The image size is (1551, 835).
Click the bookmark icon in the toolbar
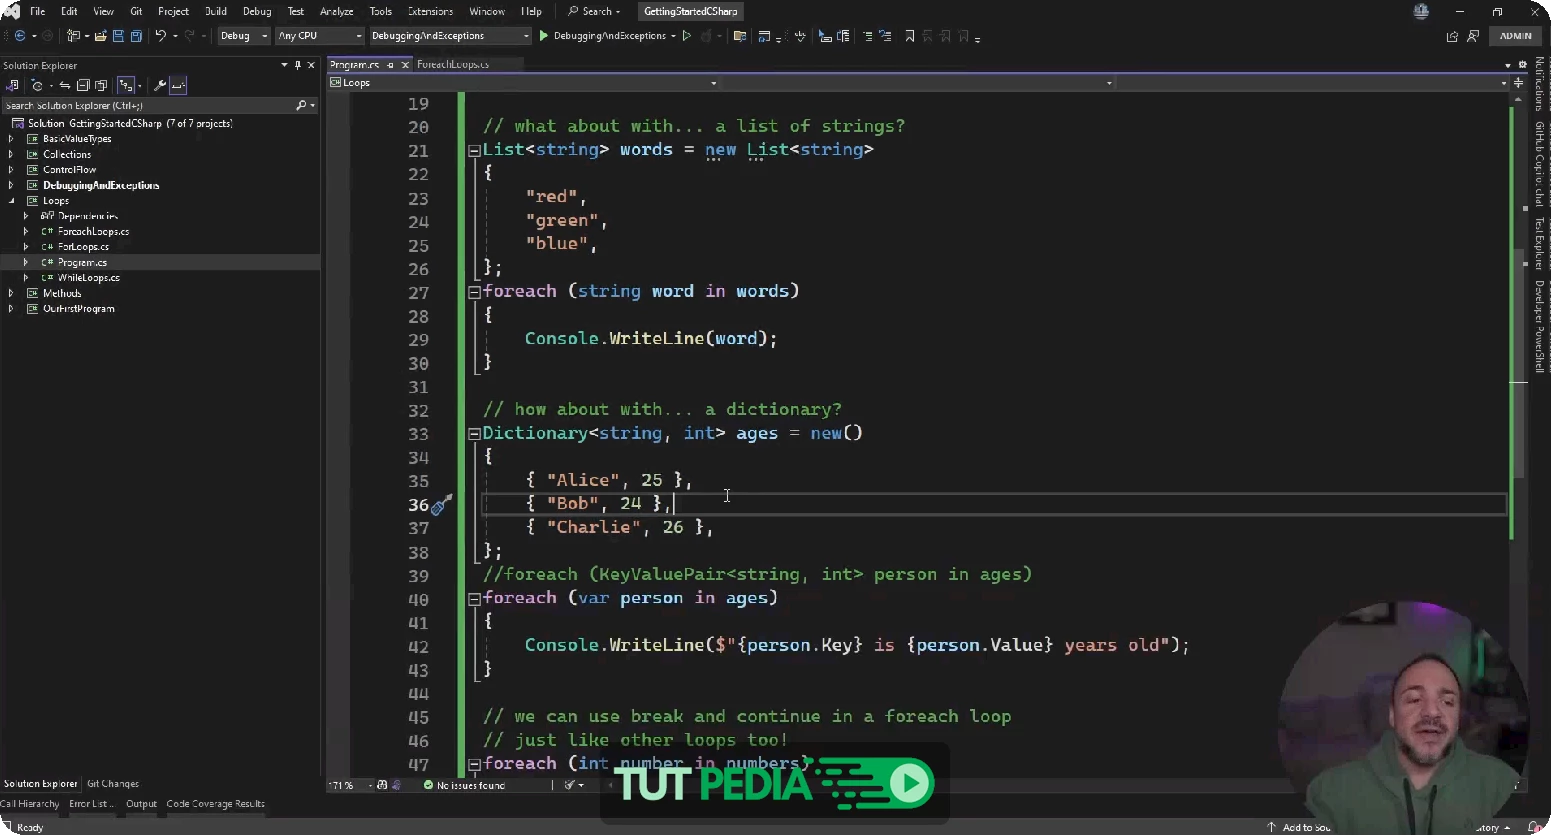909,36
